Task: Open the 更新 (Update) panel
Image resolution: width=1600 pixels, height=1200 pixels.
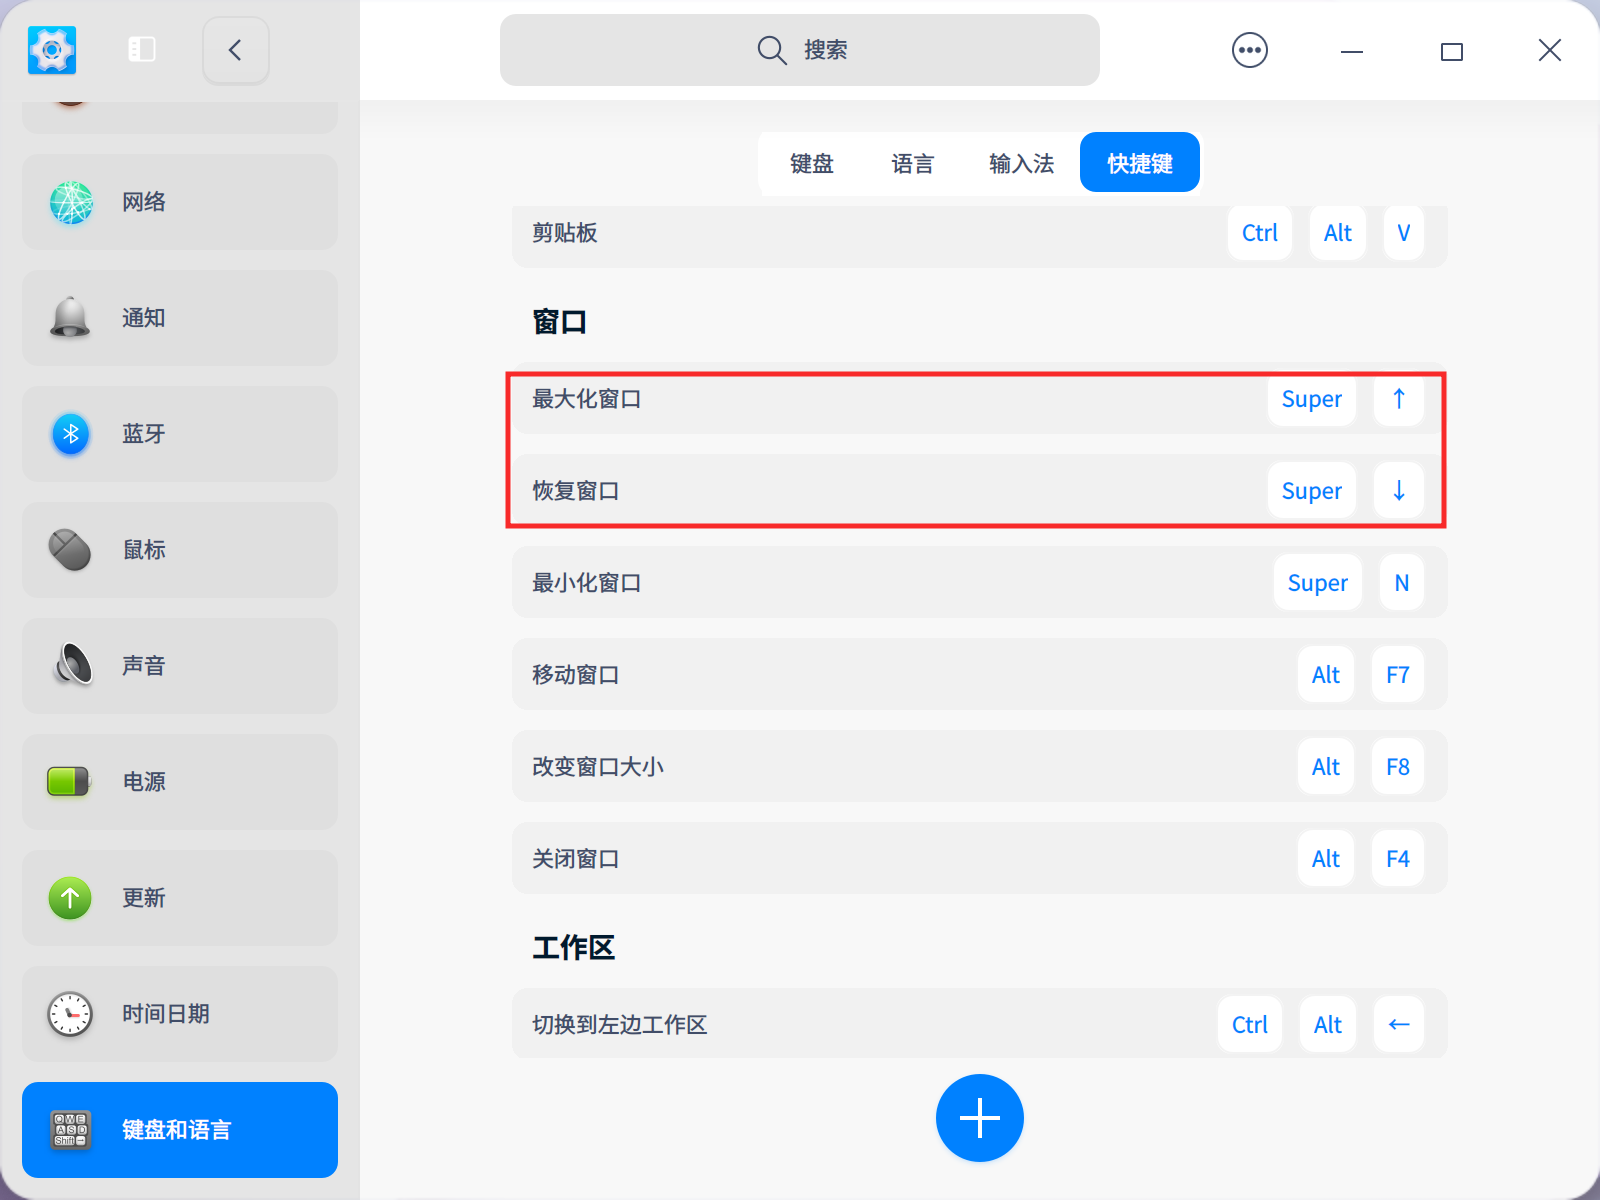Action: point(179,898)
